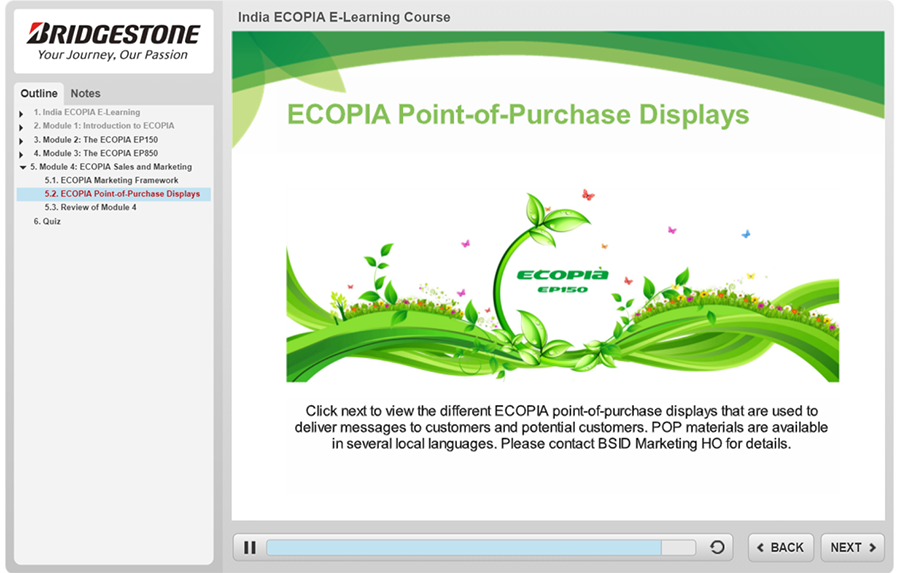This screenshot has width=900, height=573.
Task: Click the Bridgestone logo
Action: tap(113, 41)
